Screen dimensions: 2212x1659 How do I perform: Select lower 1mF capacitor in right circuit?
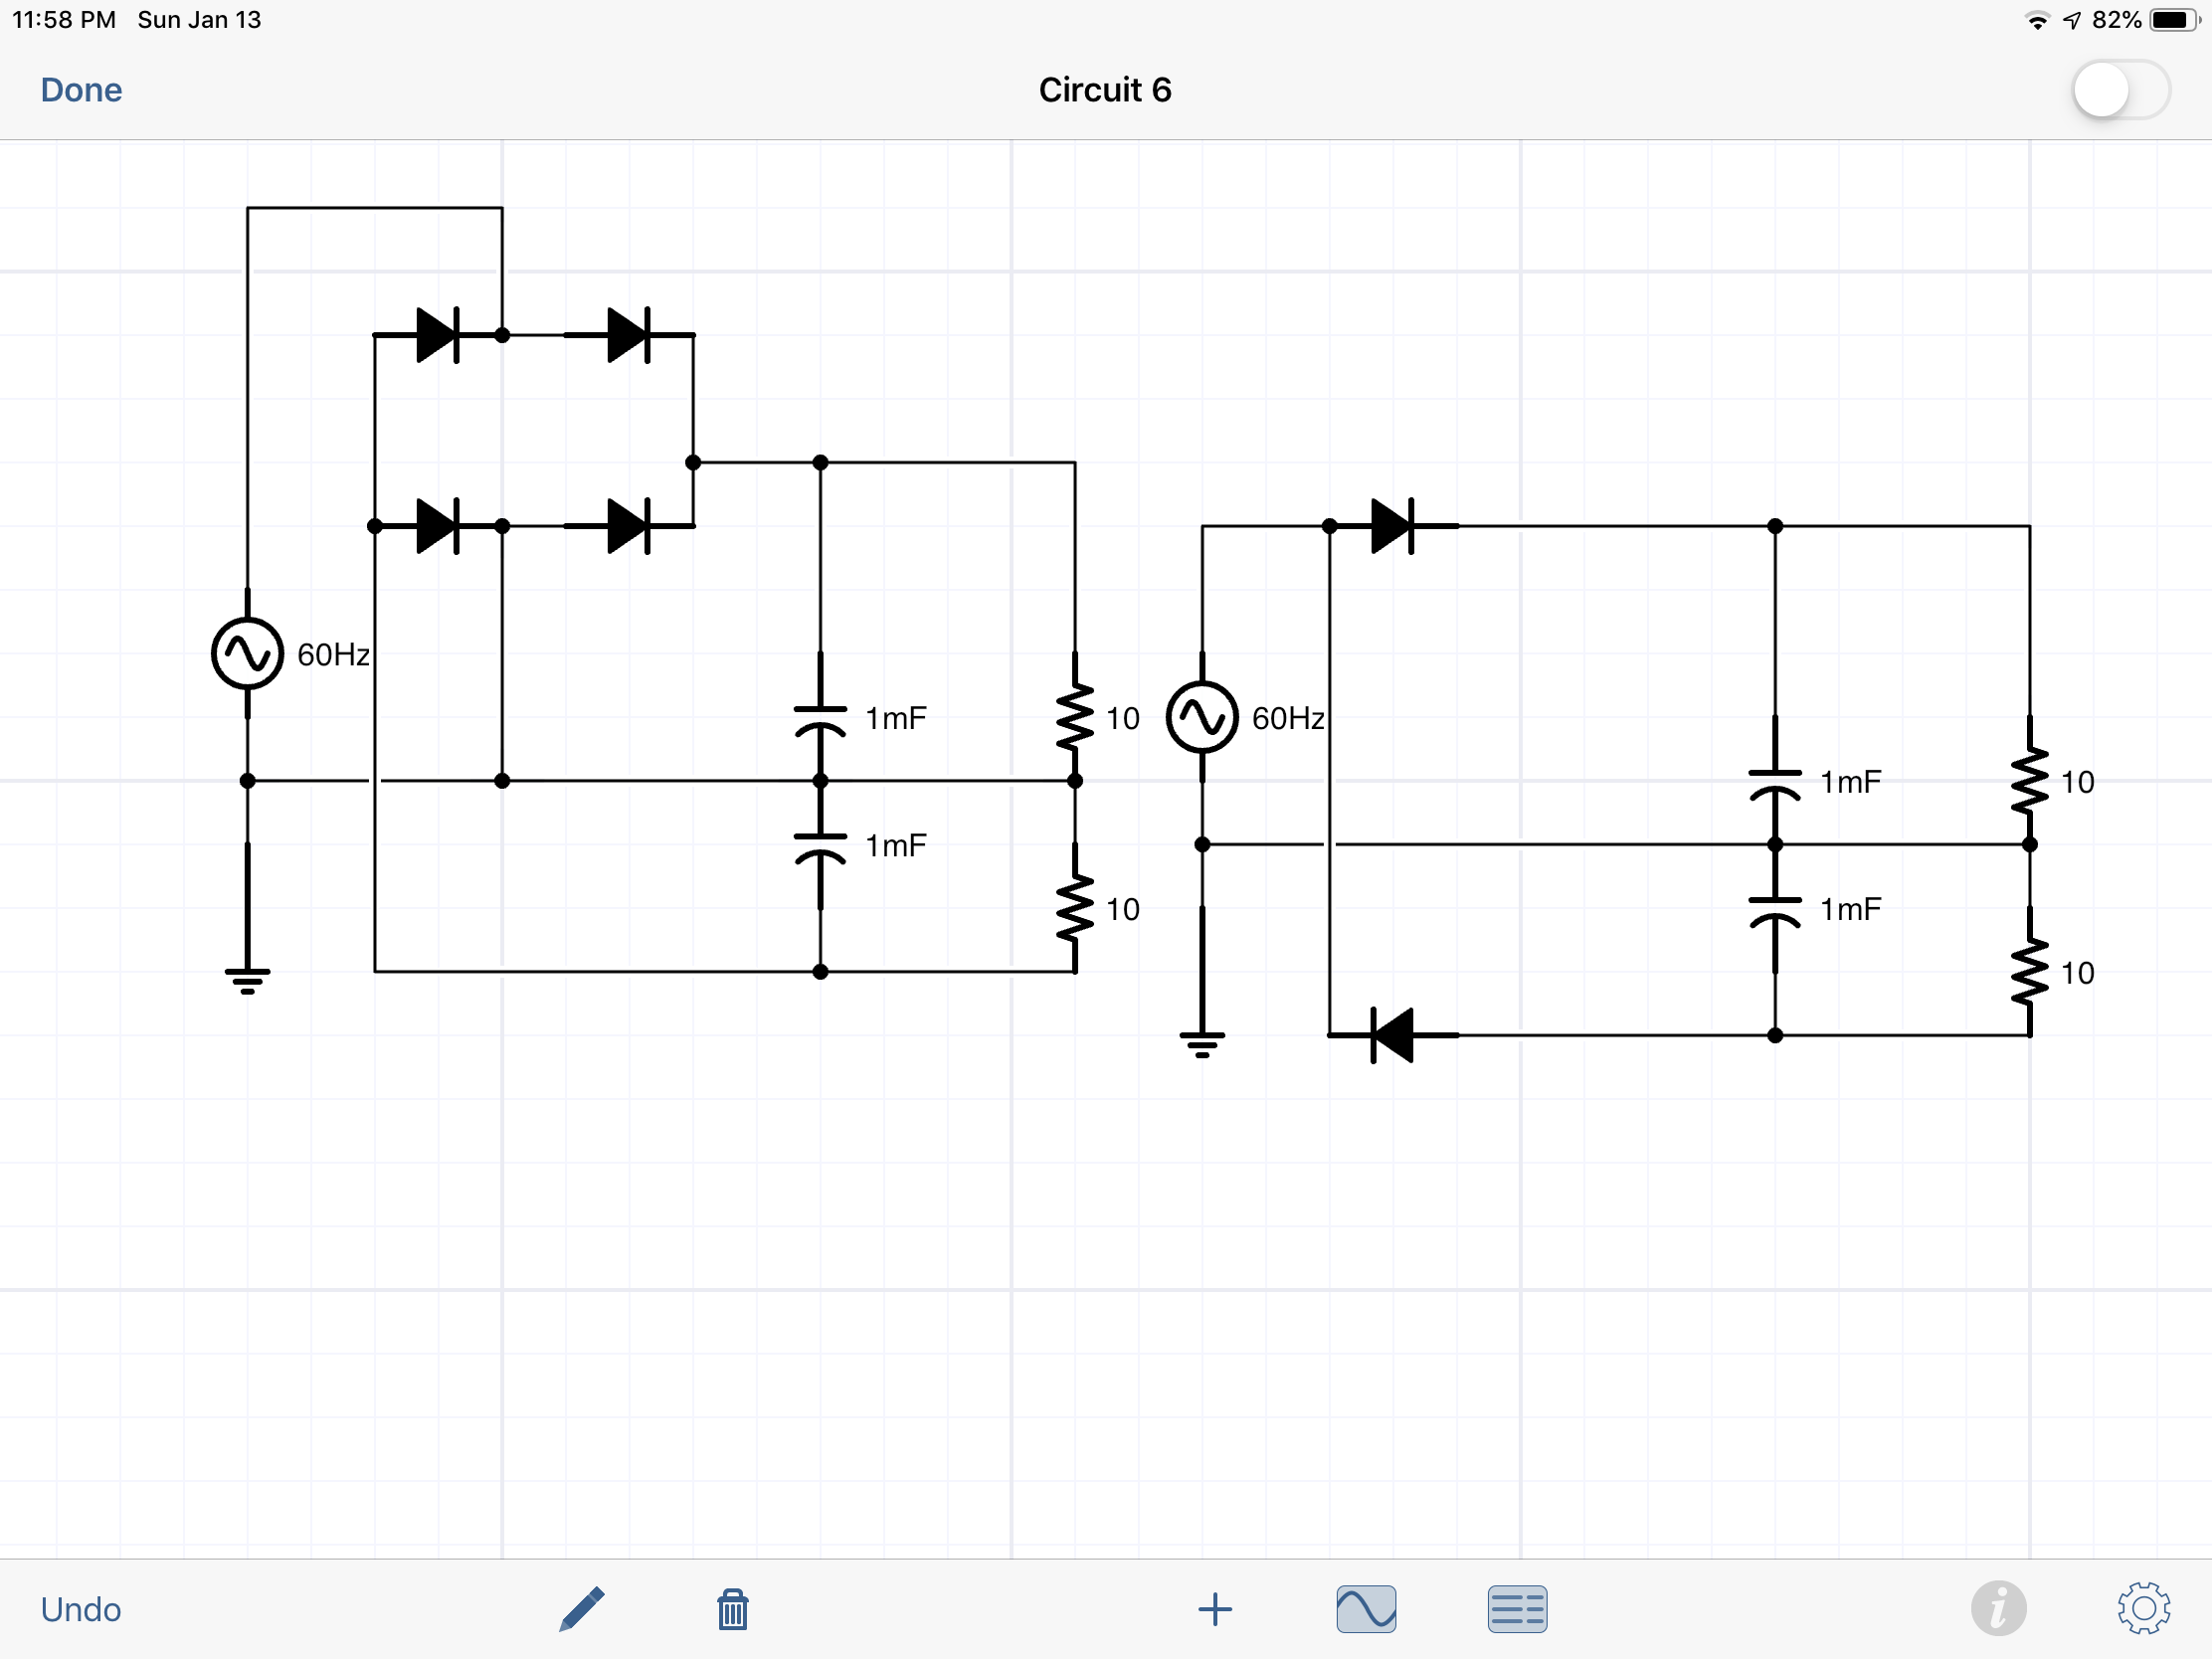pyautogui.click(x=1775, y=908)
